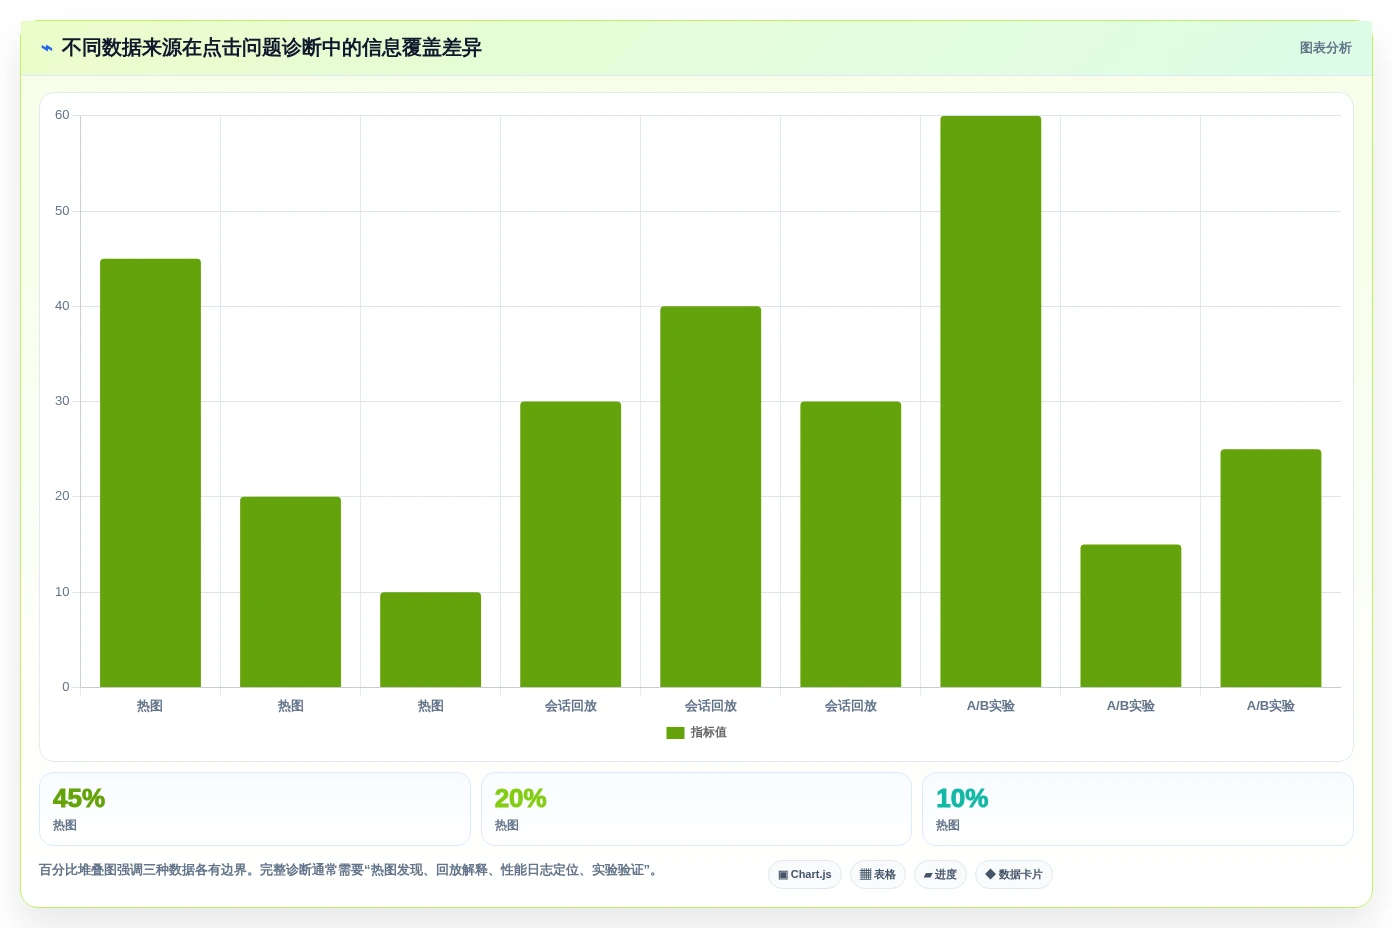Click the 20% 热图 stat card
The image size is (1393, 928).
[696, 809]
